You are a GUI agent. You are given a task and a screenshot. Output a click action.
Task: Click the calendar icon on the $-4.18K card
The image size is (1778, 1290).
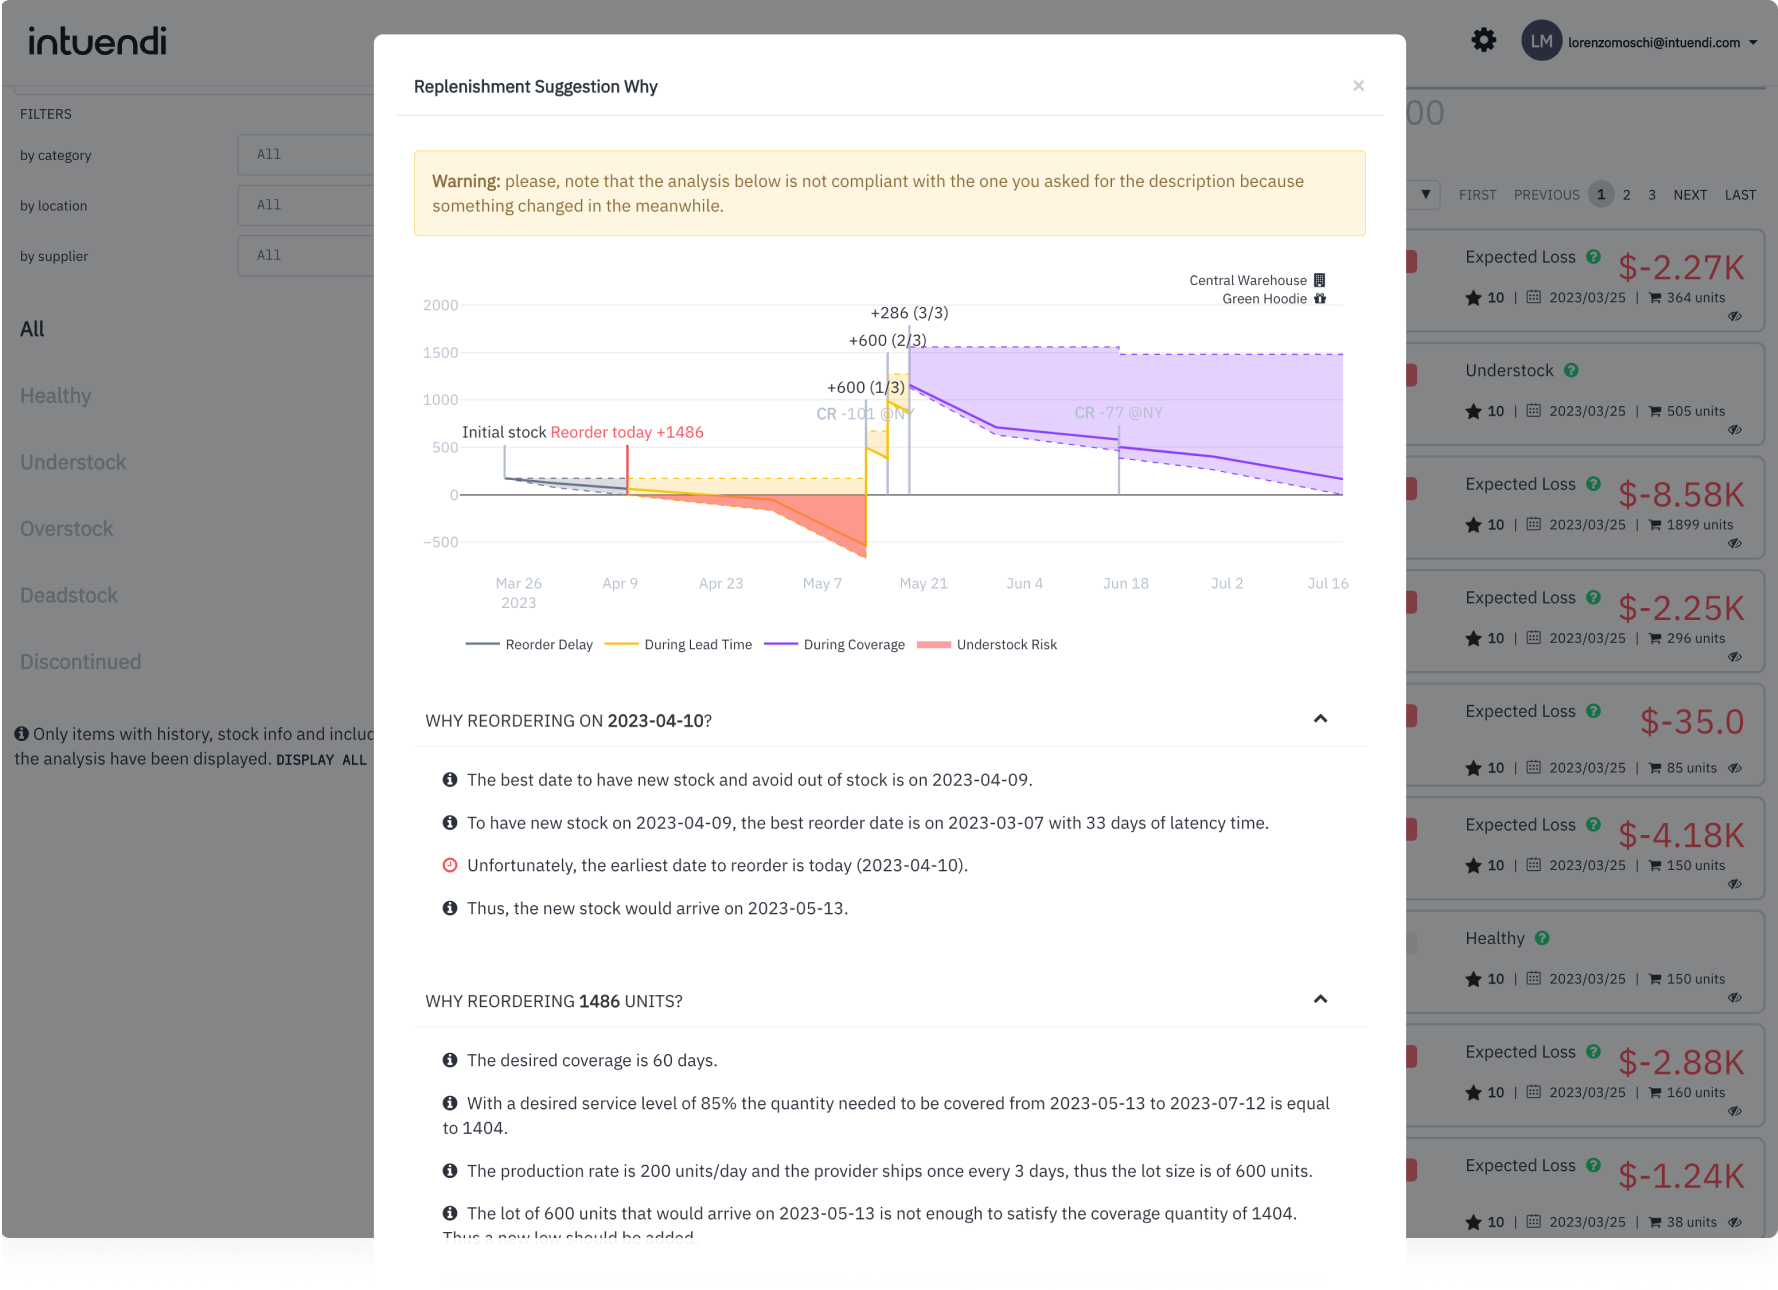(1533, 865)
